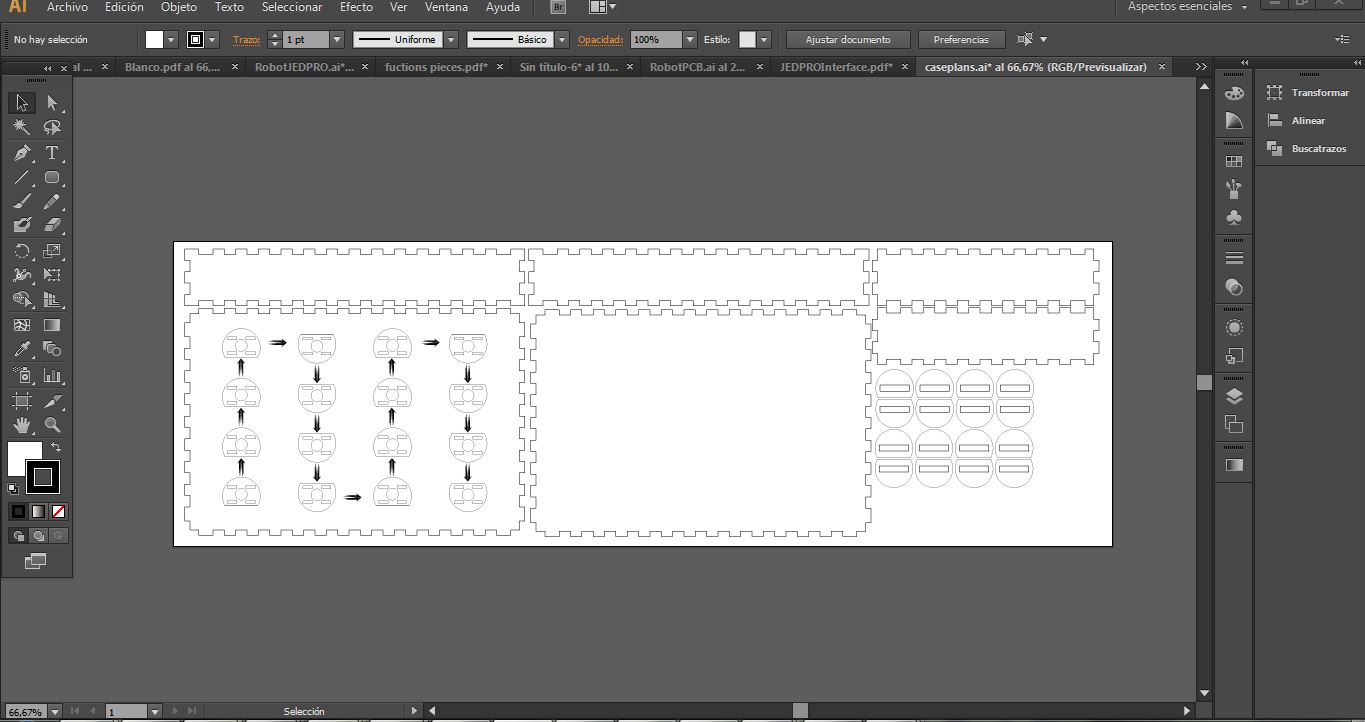Image resolution: width=1365 pixels, height=722 pixels.
Task: Choose the Gradient tool
Action: click(x=52, y=325)
